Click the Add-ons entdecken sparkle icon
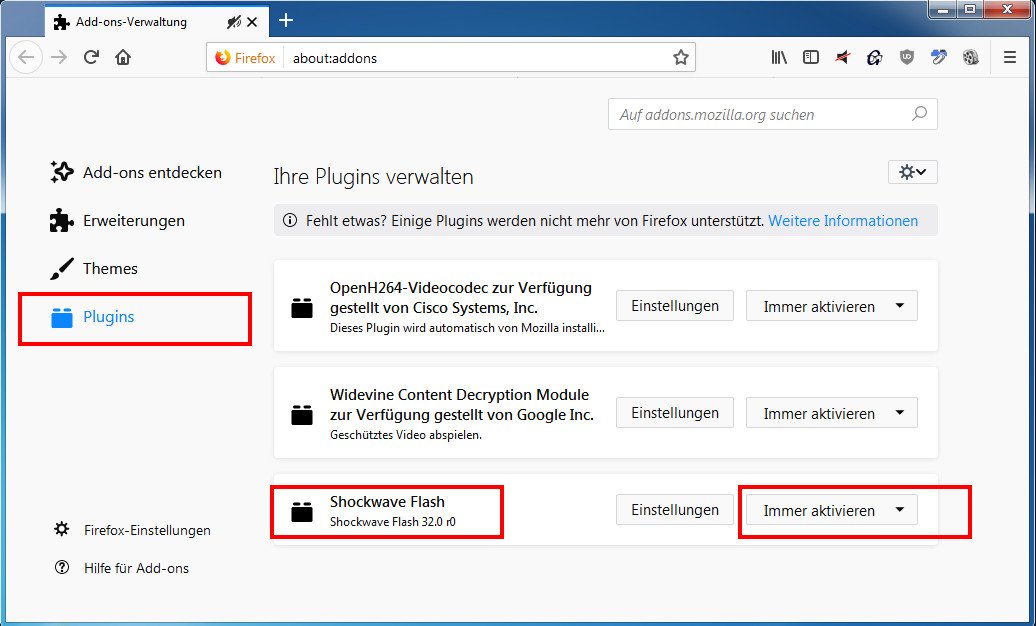Viewport: 1036px width, 626px height. tap(61, 172)
